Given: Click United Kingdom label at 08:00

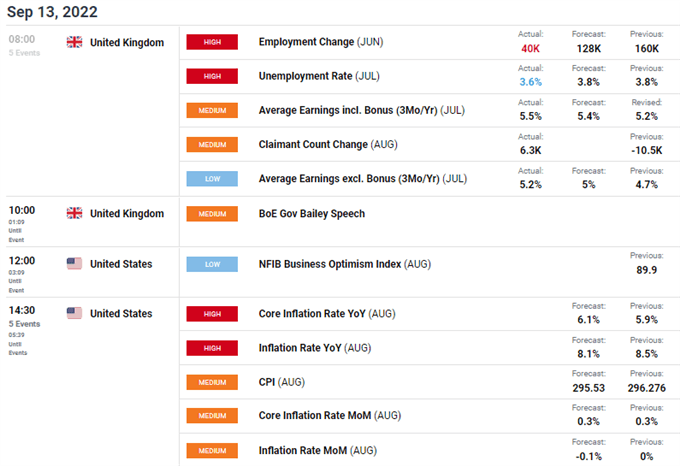Looking at the screenshot, I should (127, 42).
